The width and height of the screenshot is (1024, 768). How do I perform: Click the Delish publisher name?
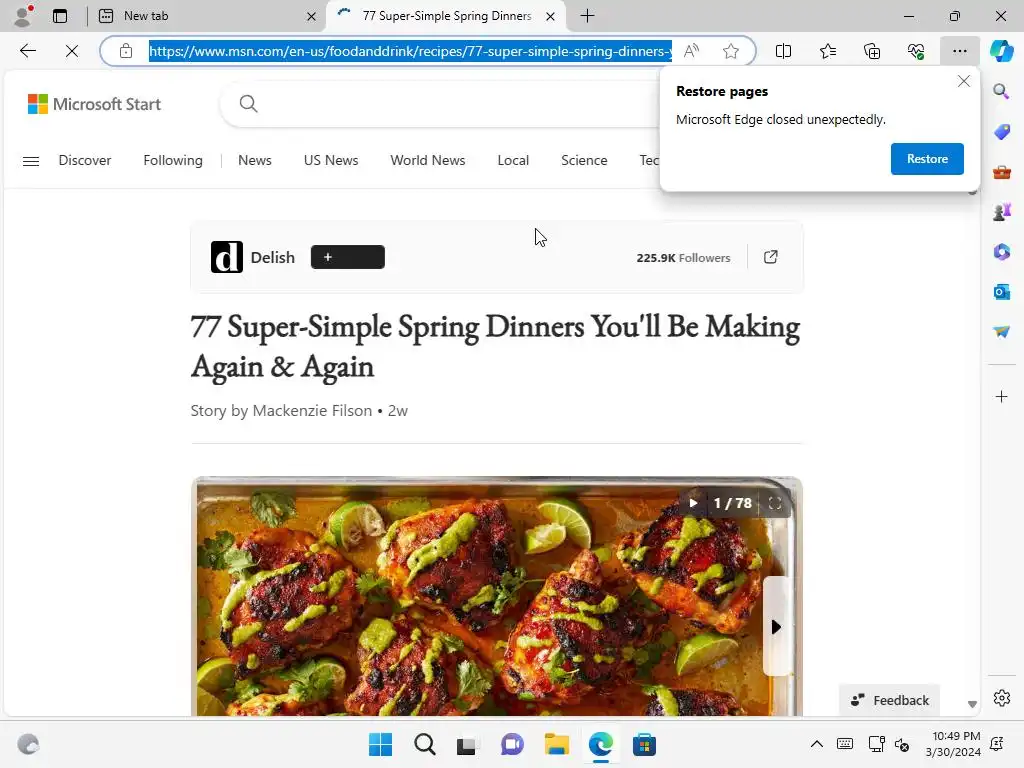pos(273,257)
